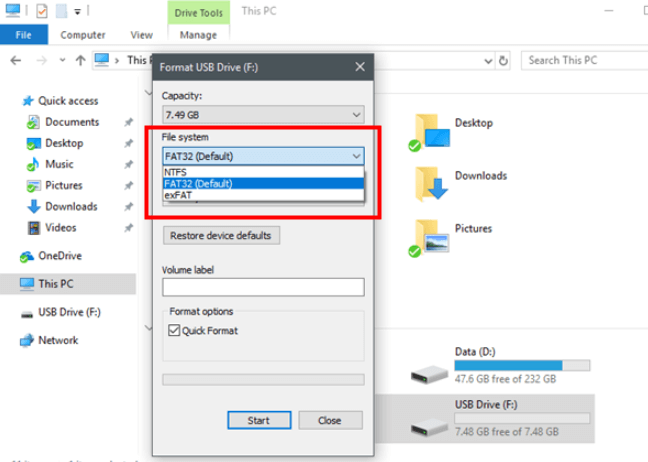Choose exFAT from the file system list
The height and width of the screenshot is (462, 648).
[263, 195]
